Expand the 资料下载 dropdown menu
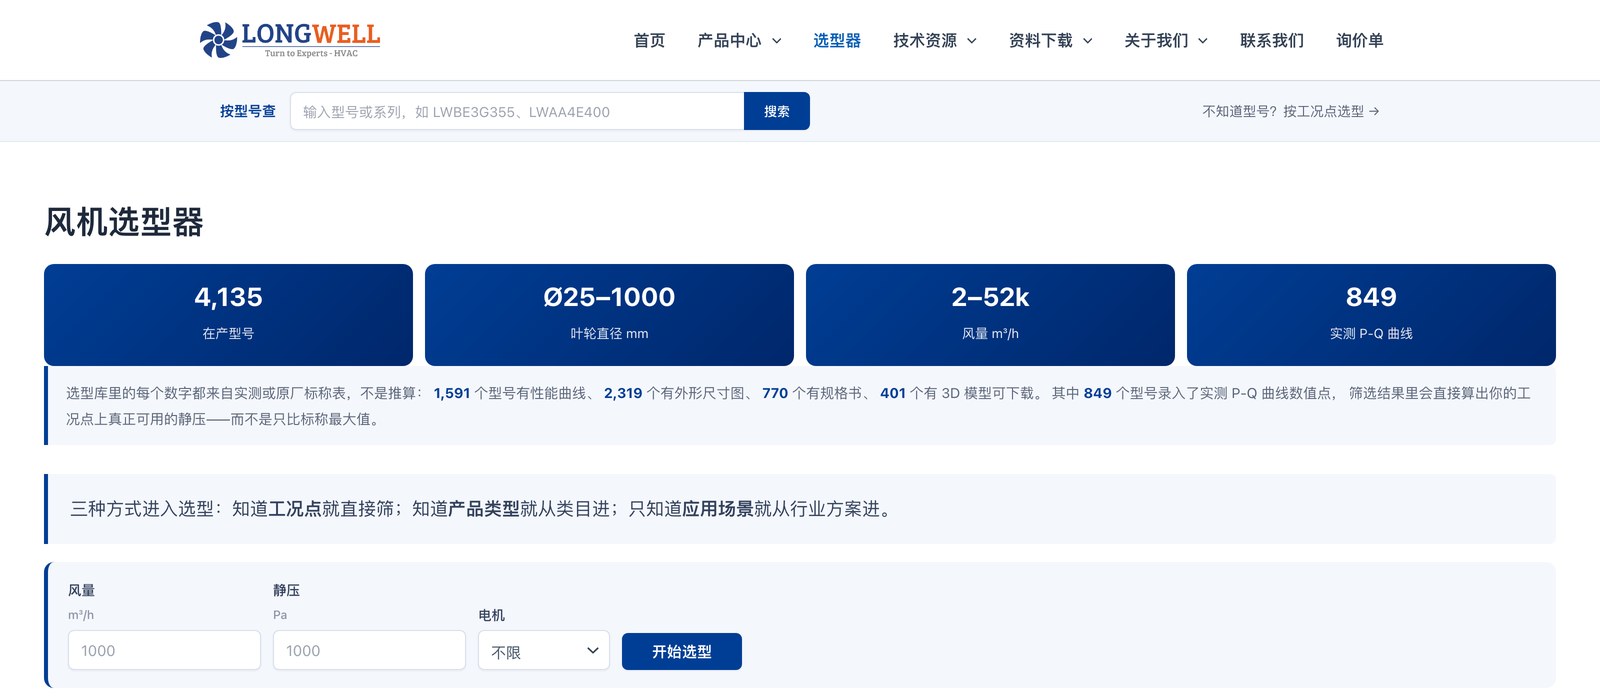Image resolution: width=1600 pixels, height=700 pixels. [1050, 40]
